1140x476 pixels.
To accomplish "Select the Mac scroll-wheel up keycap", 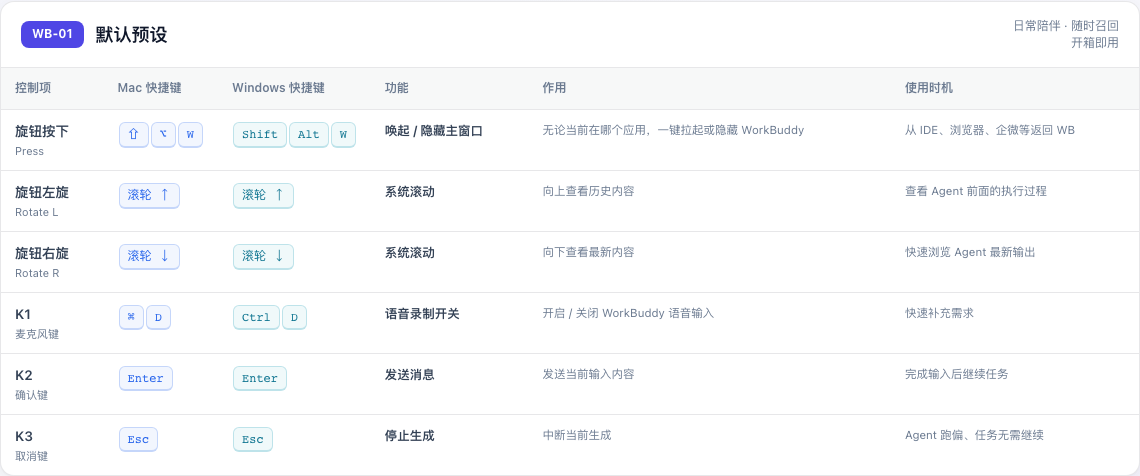I will click(x=149, y=195).
